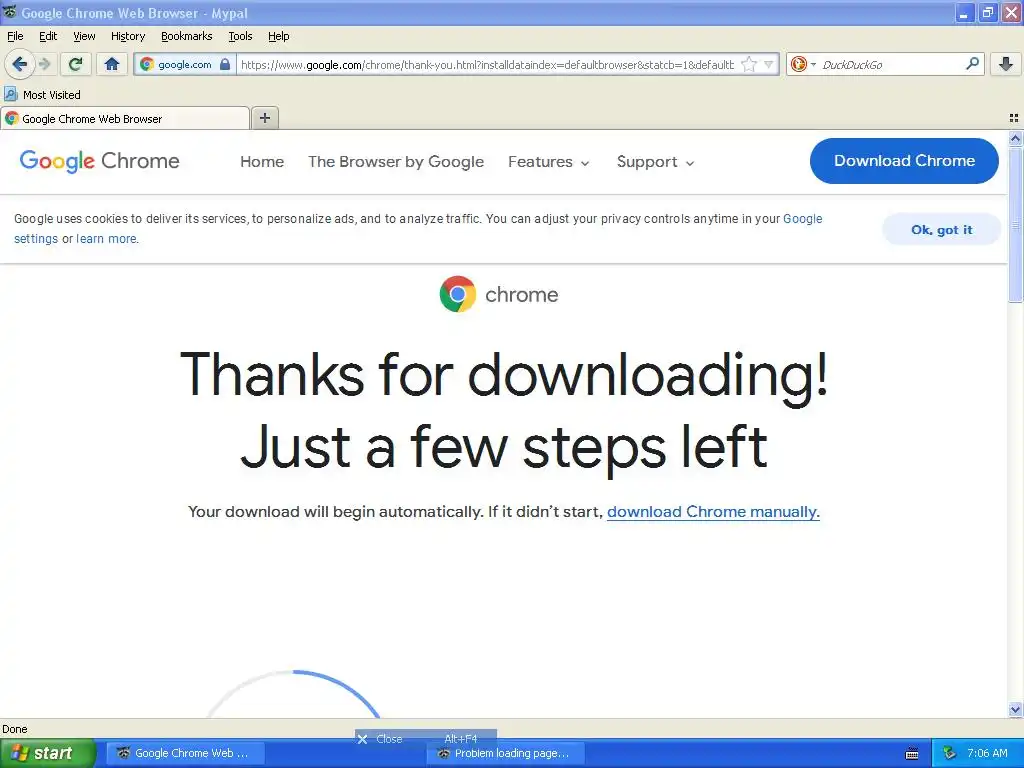Click the Google Chrome logo
This screenshot has height=768, width=1024.
99,161
